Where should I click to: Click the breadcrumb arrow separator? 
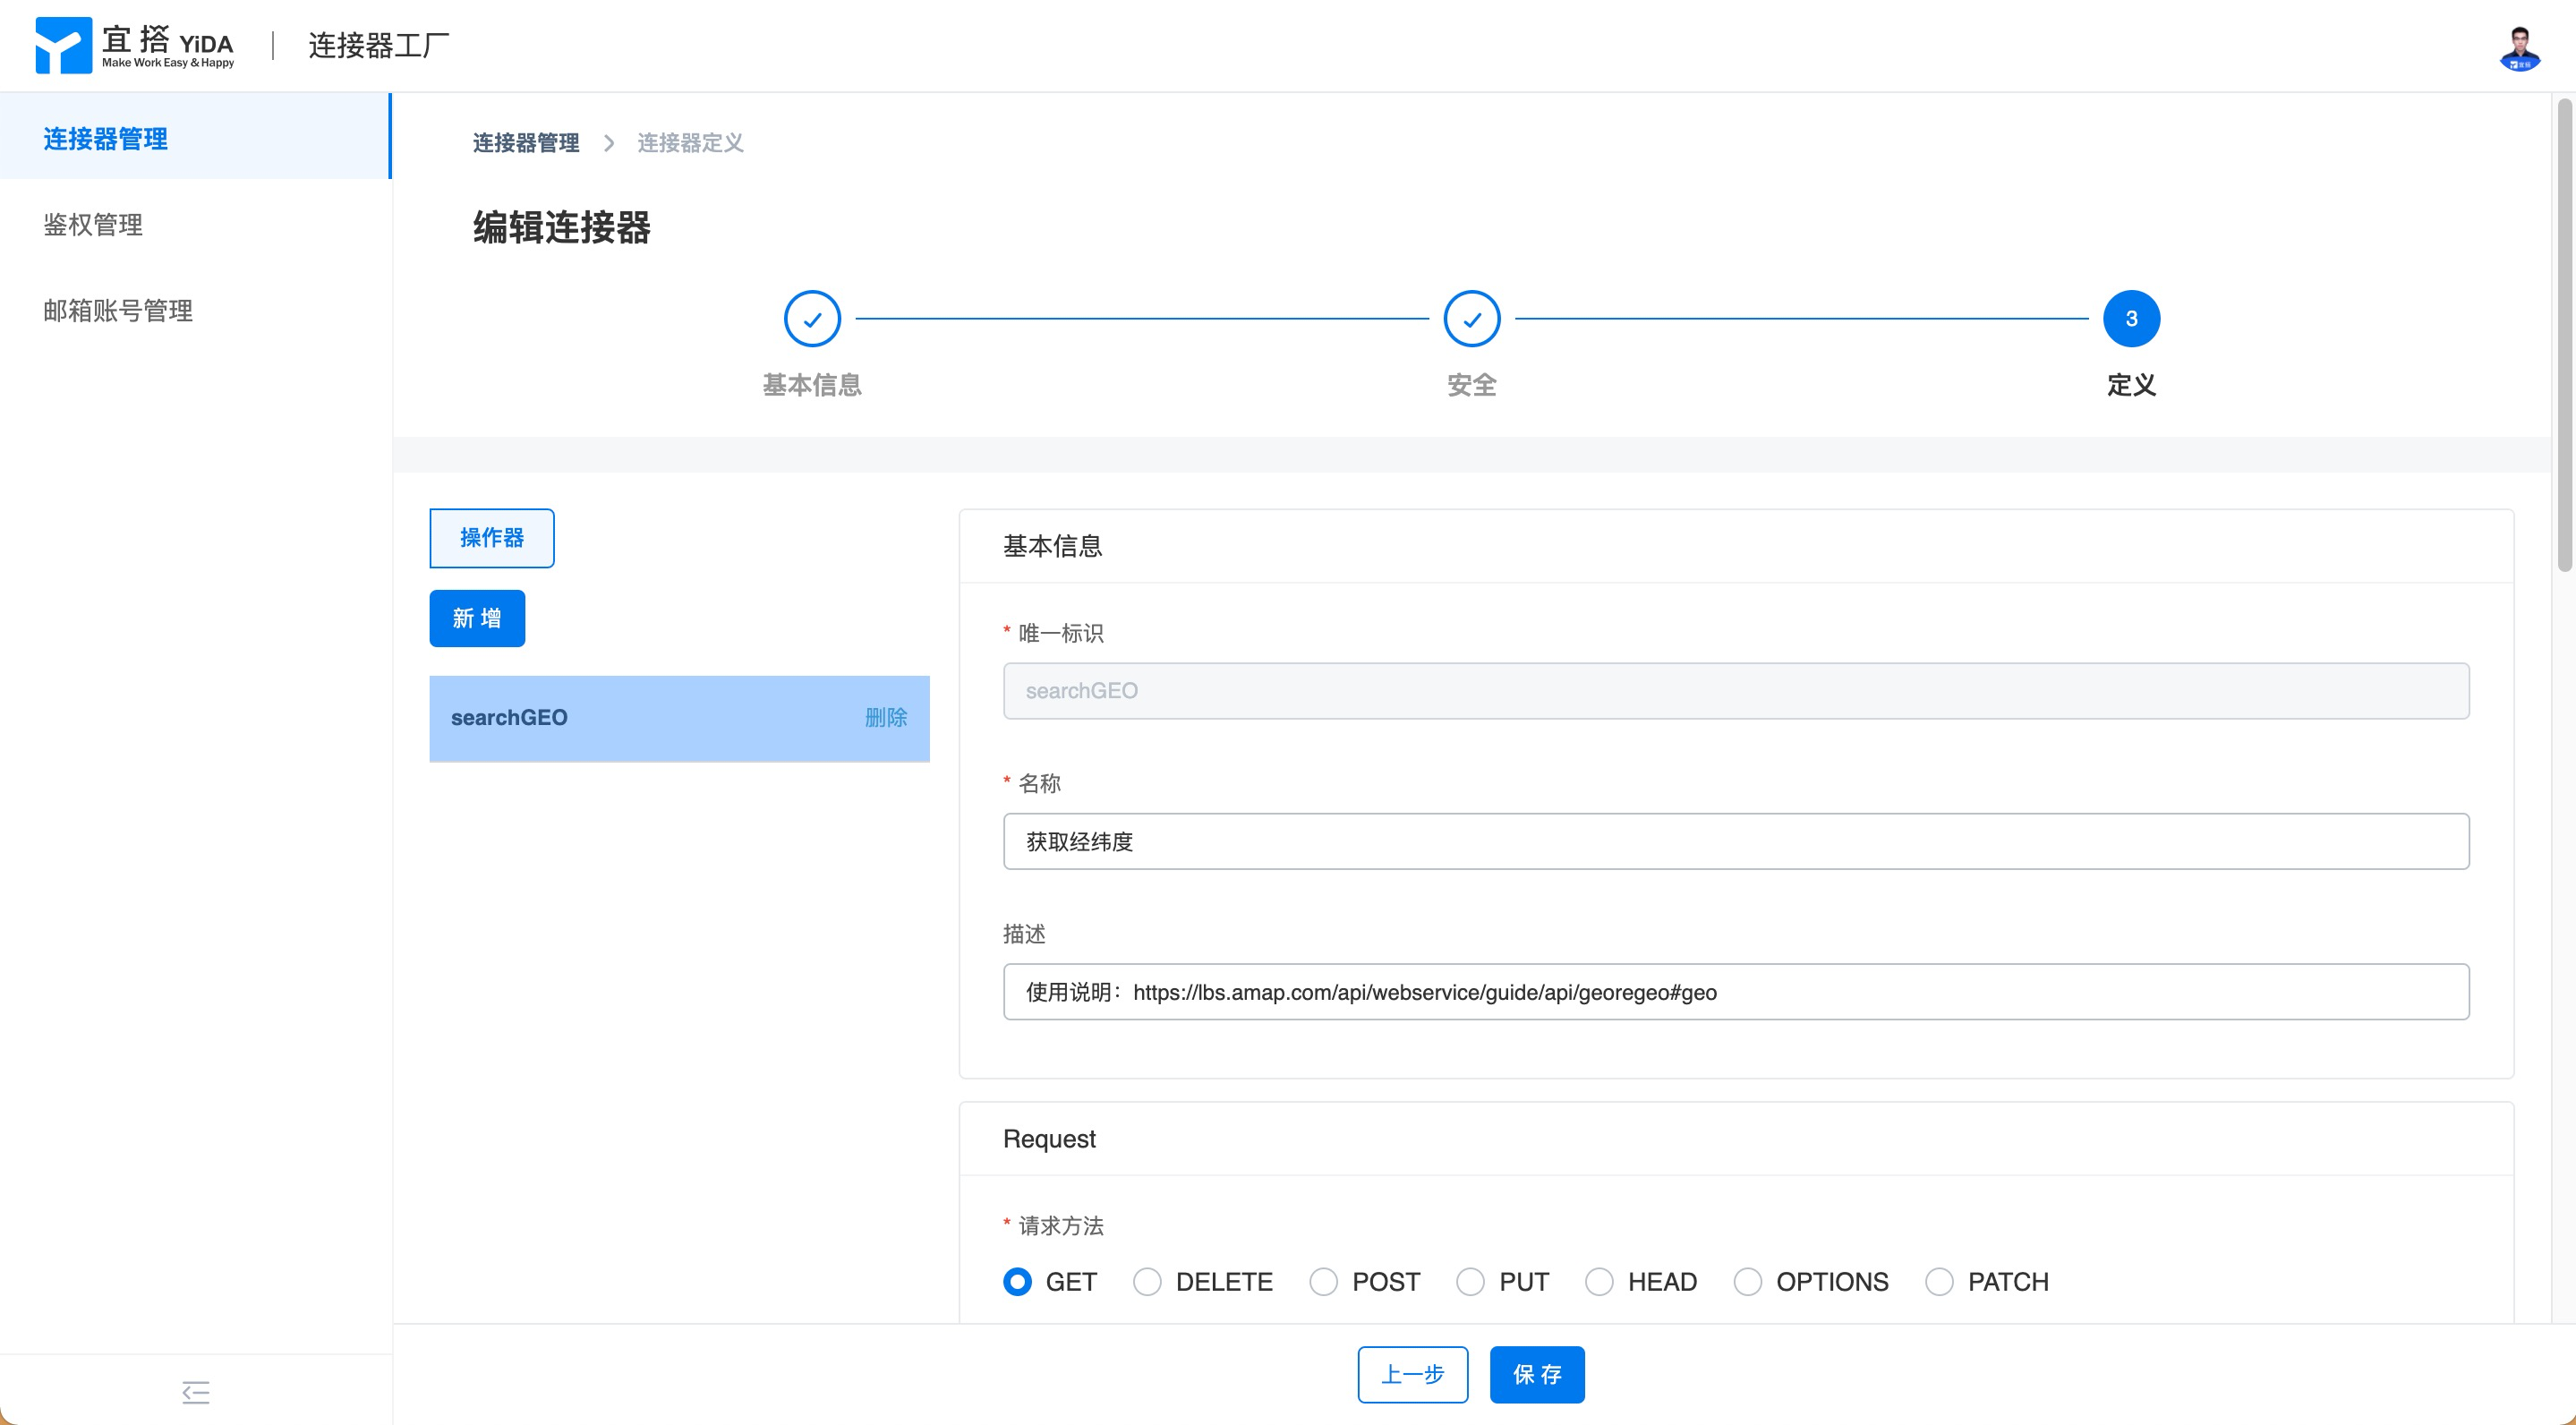[x=608, y=143]
